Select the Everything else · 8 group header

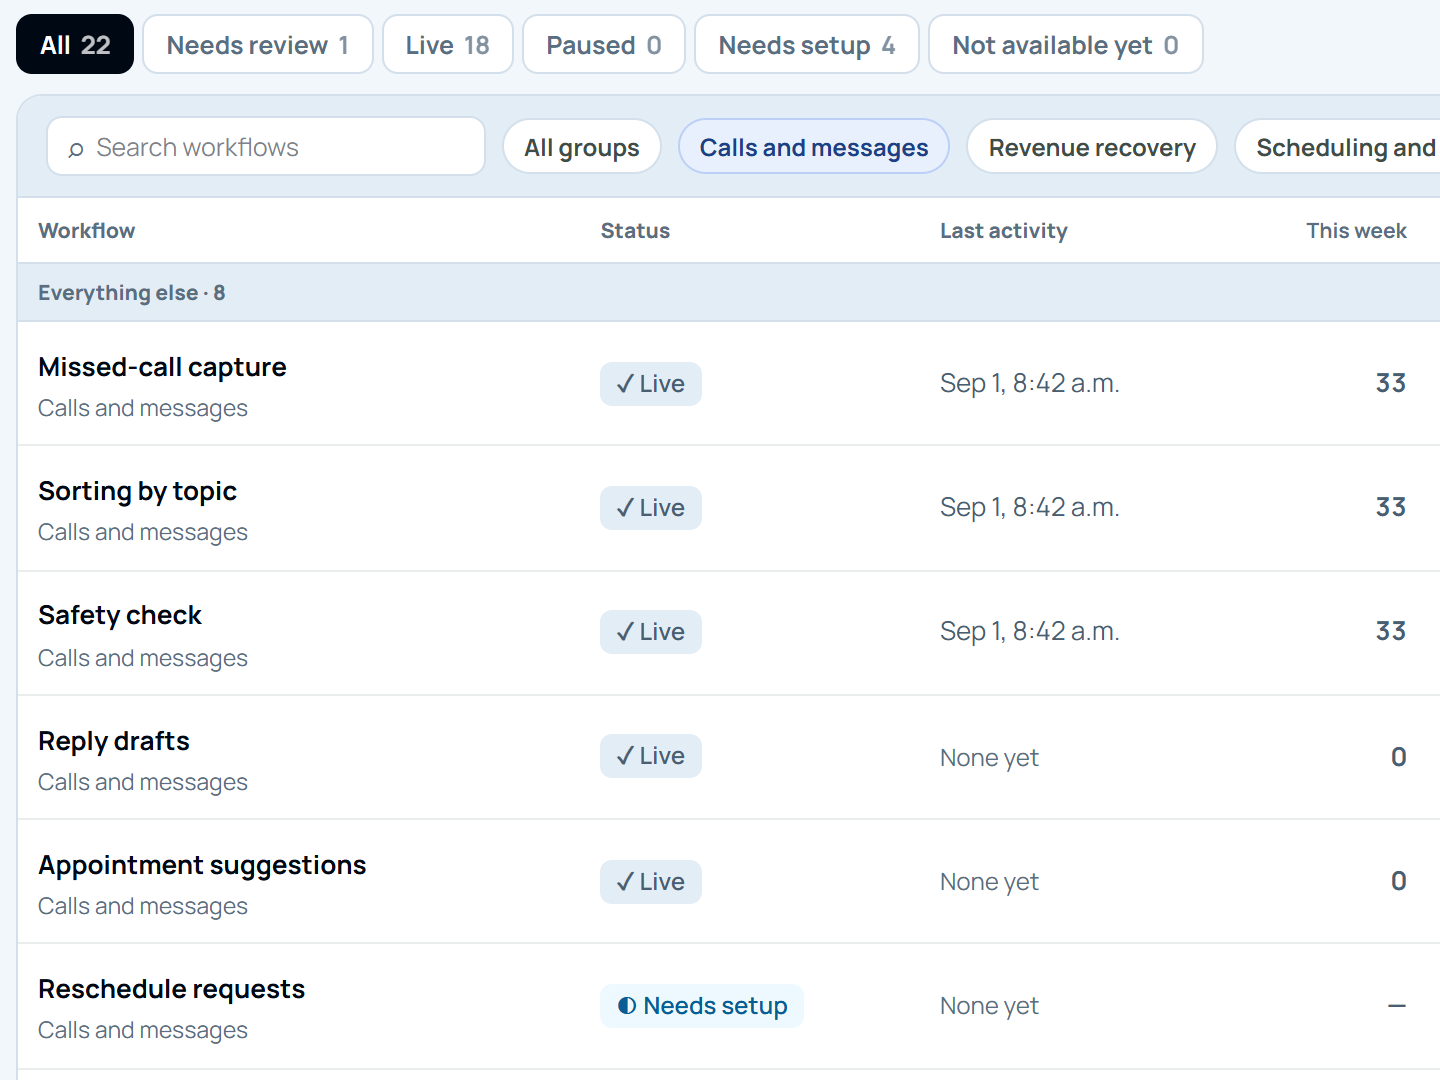pos(729,293)
